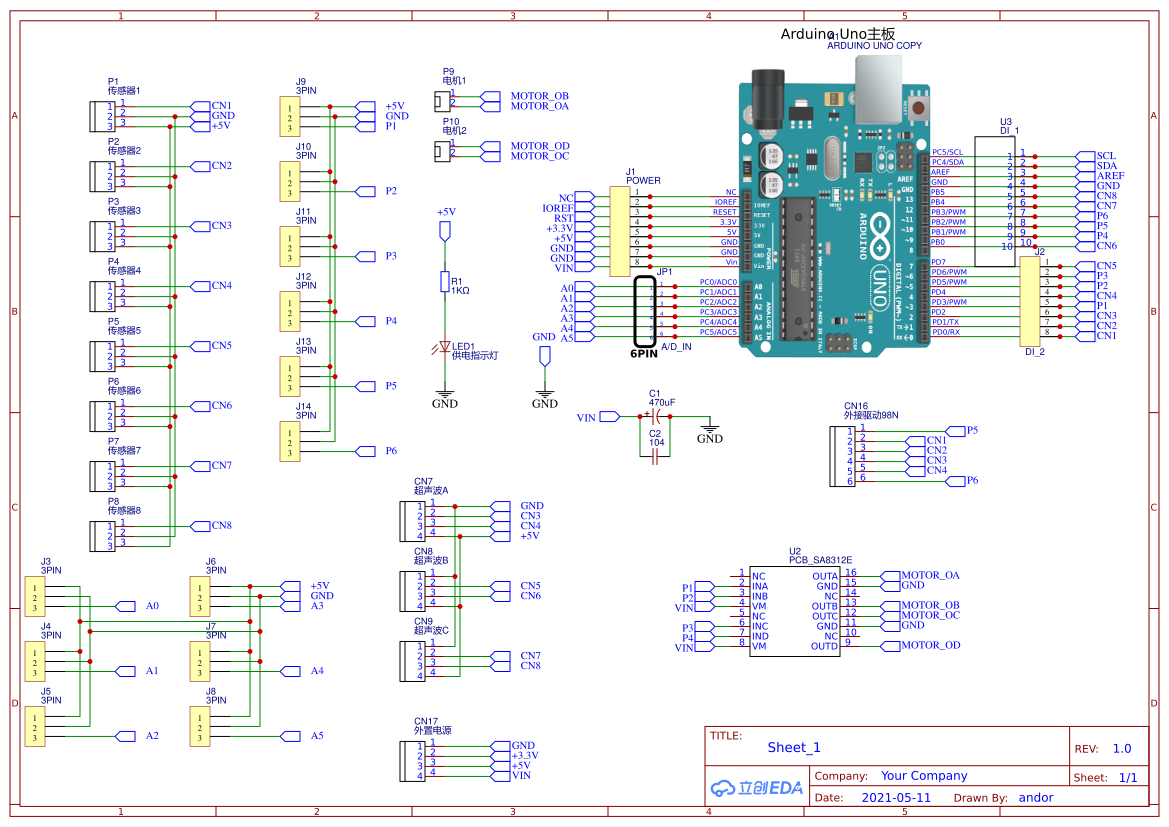Click the "A0" net port beside JP1

[584, 288]
